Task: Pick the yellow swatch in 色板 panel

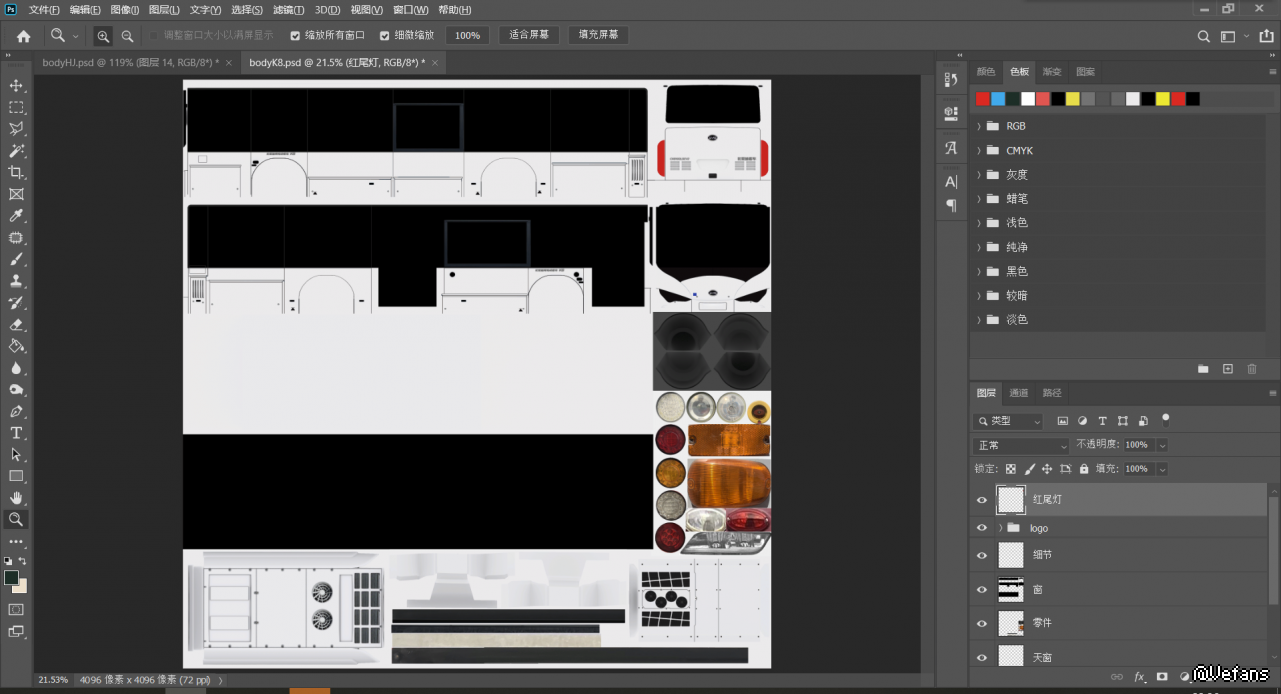Action: (x=1073, y=99)
